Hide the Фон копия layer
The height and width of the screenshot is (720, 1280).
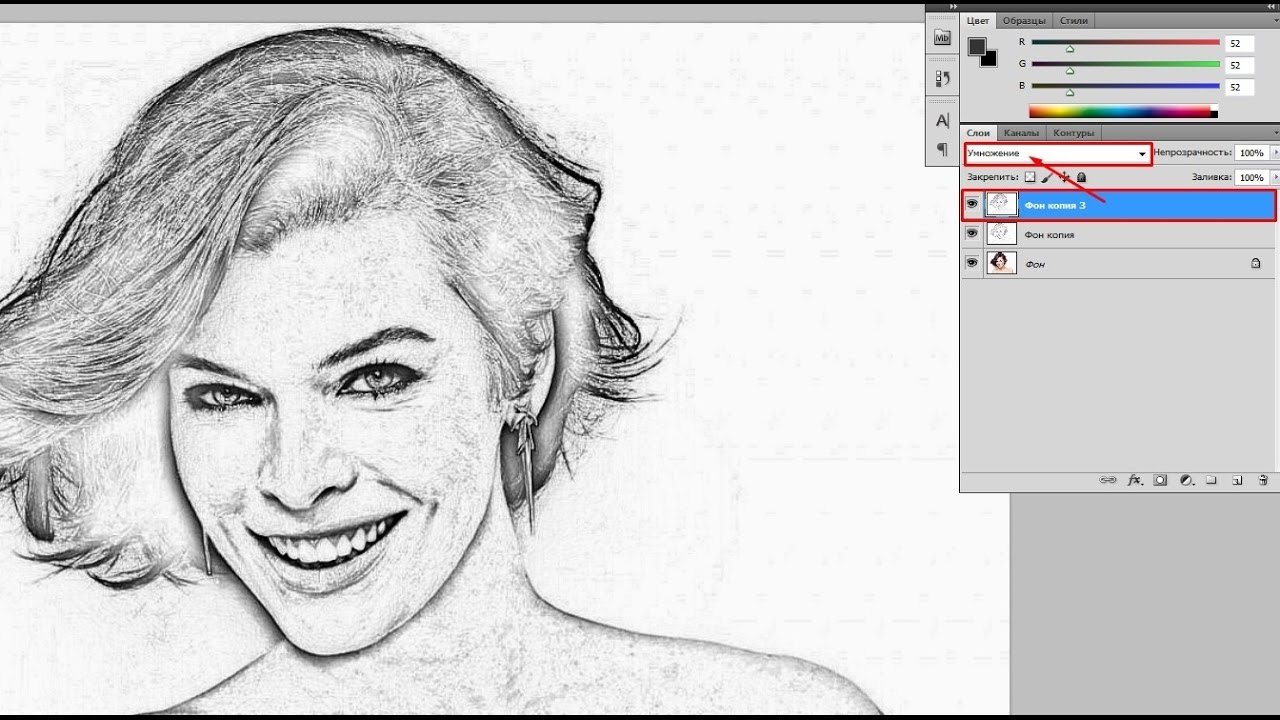click(x=972, y=233)
